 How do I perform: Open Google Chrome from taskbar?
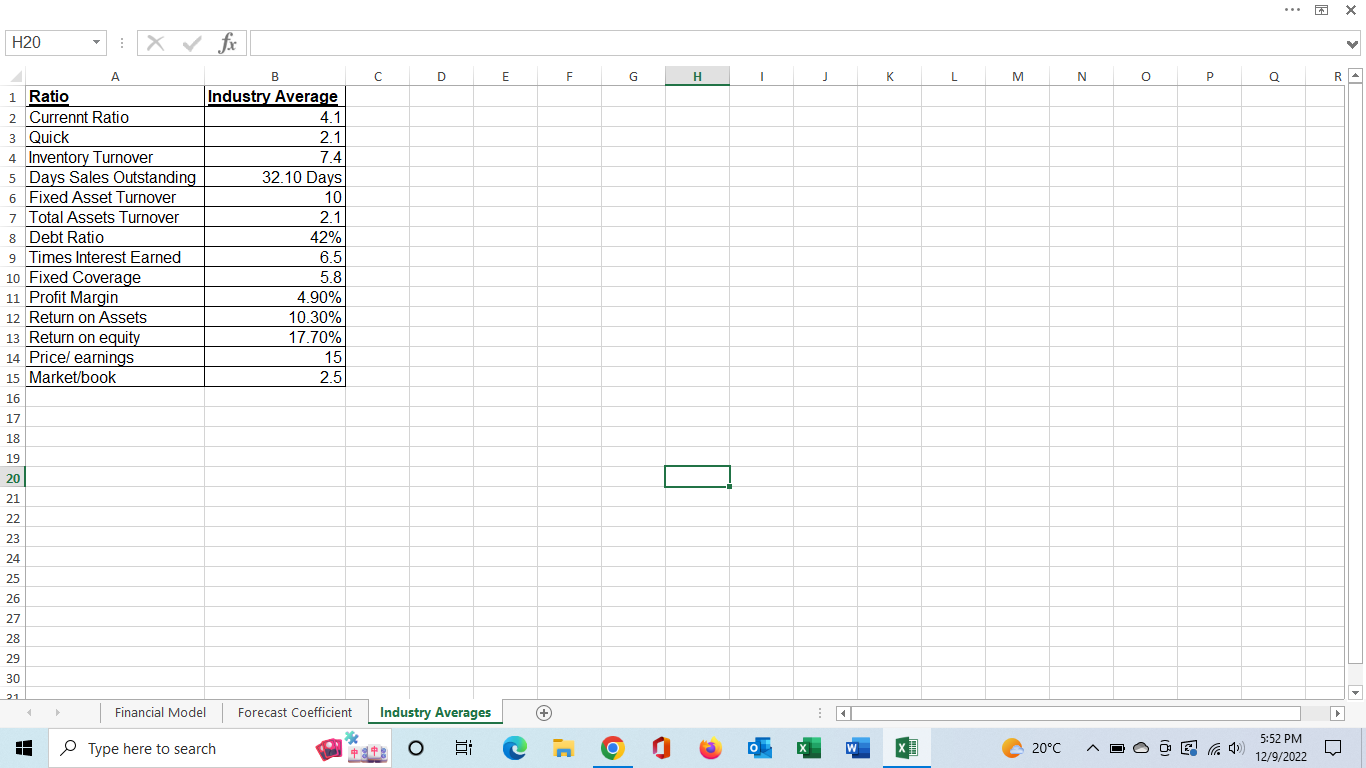point(613,748)
